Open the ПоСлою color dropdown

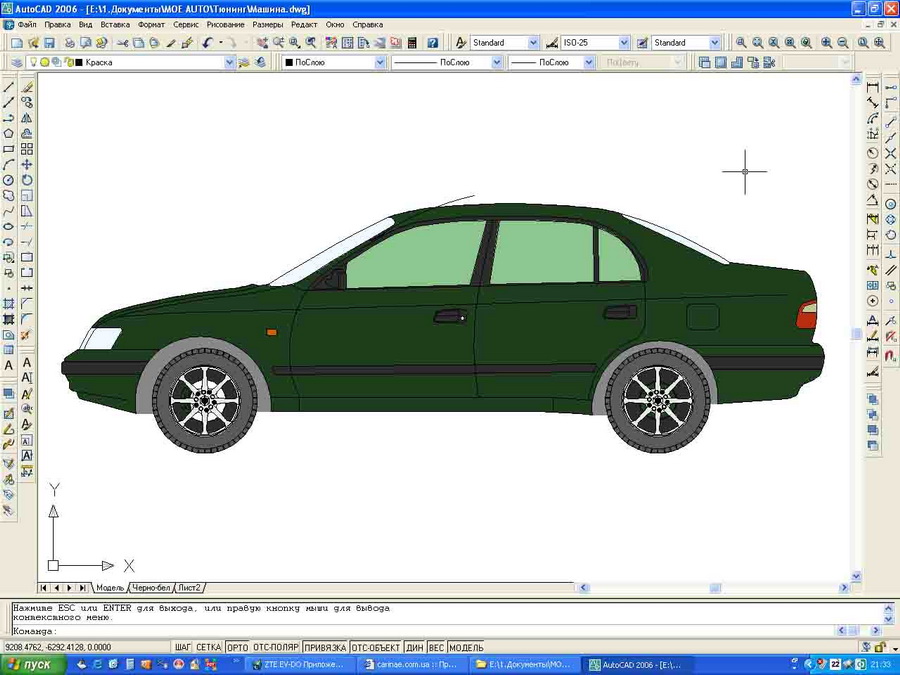point(379,62)
